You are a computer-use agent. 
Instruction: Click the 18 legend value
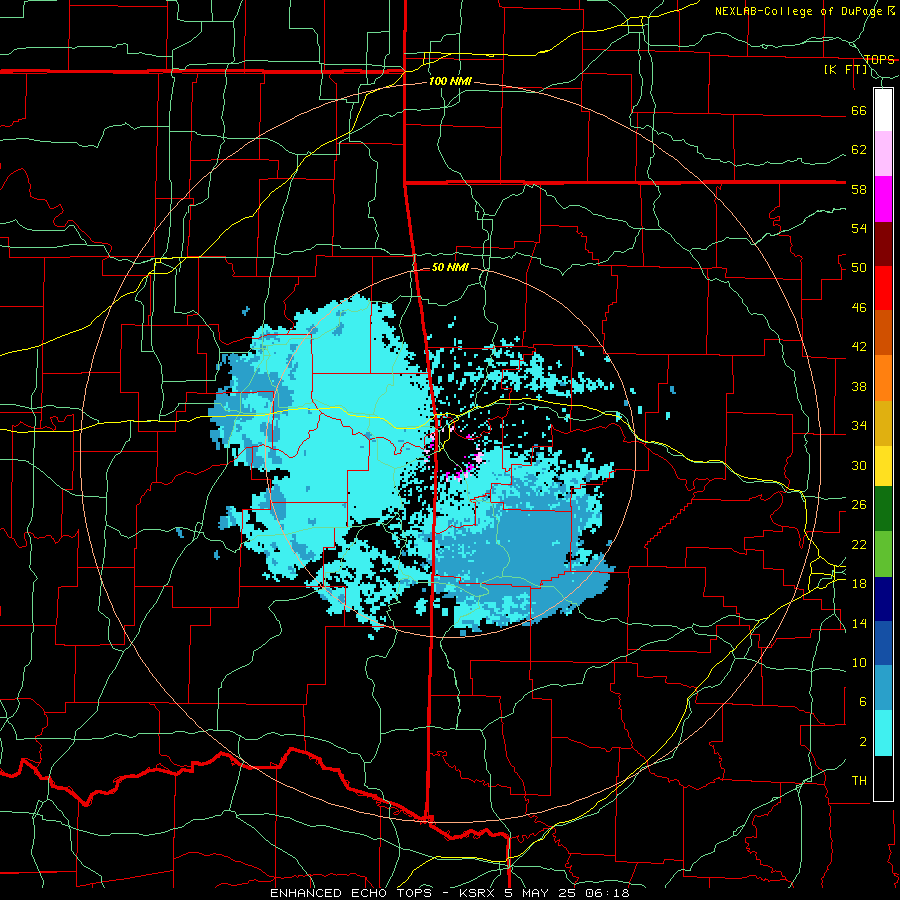click(859, 584)
